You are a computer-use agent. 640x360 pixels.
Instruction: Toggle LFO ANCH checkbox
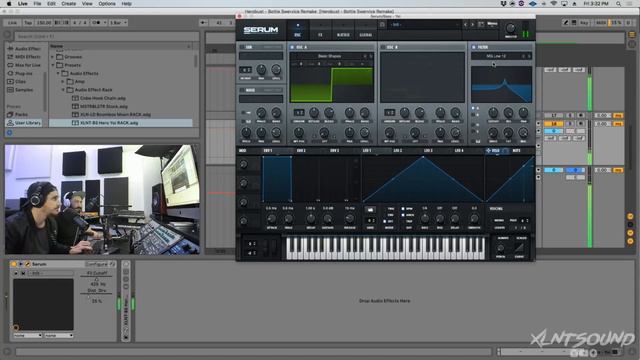tap(403, 215)
